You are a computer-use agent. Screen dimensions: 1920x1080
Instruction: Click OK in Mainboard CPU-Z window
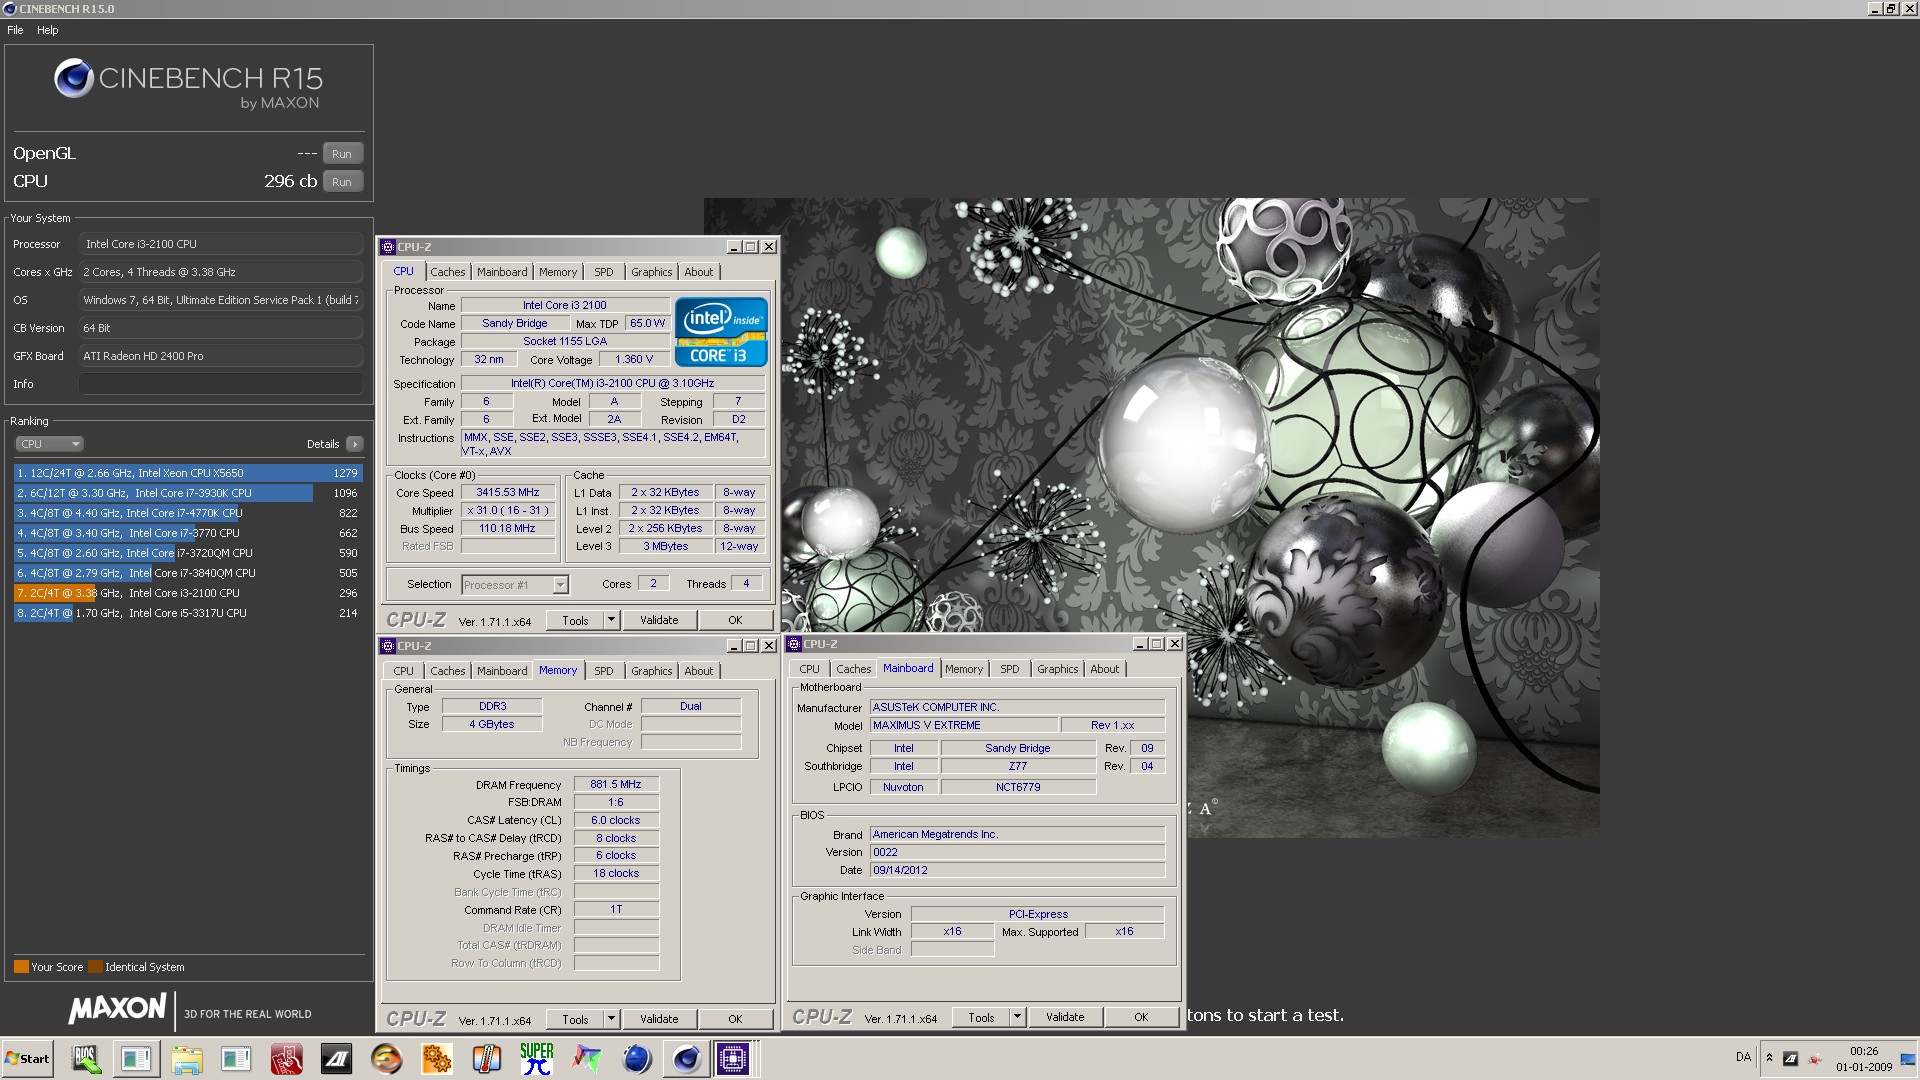click(1141, 1017)
